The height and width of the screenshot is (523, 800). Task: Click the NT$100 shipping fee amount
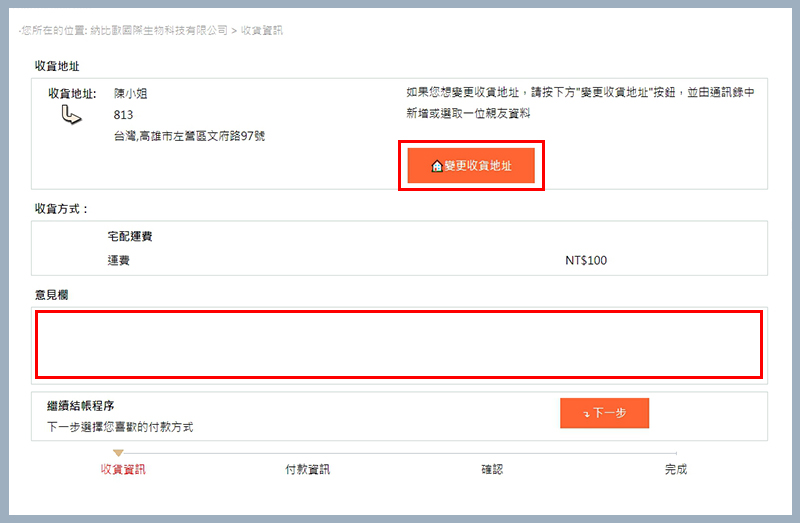tap(586, 260)
